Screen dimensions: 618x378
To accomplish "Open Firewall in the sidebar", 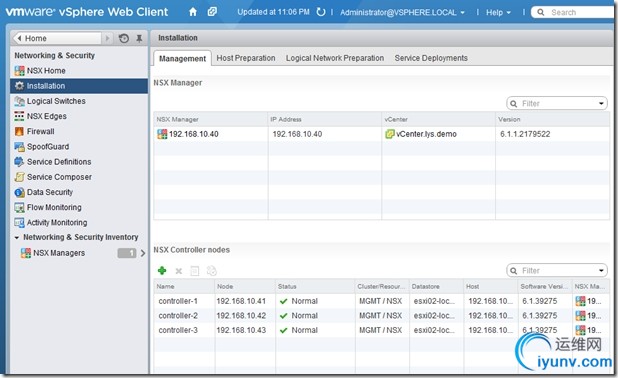I will click(x=40, y=131).
